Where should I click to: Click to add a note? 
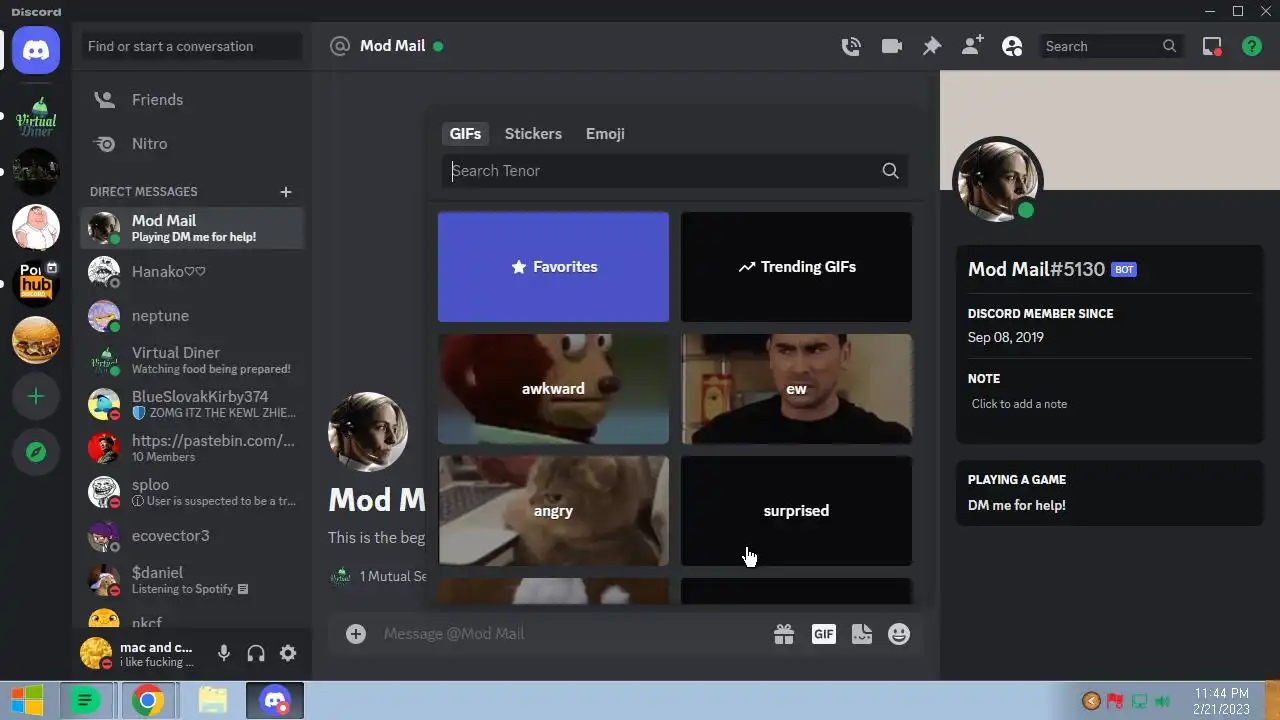point(1109,404)
